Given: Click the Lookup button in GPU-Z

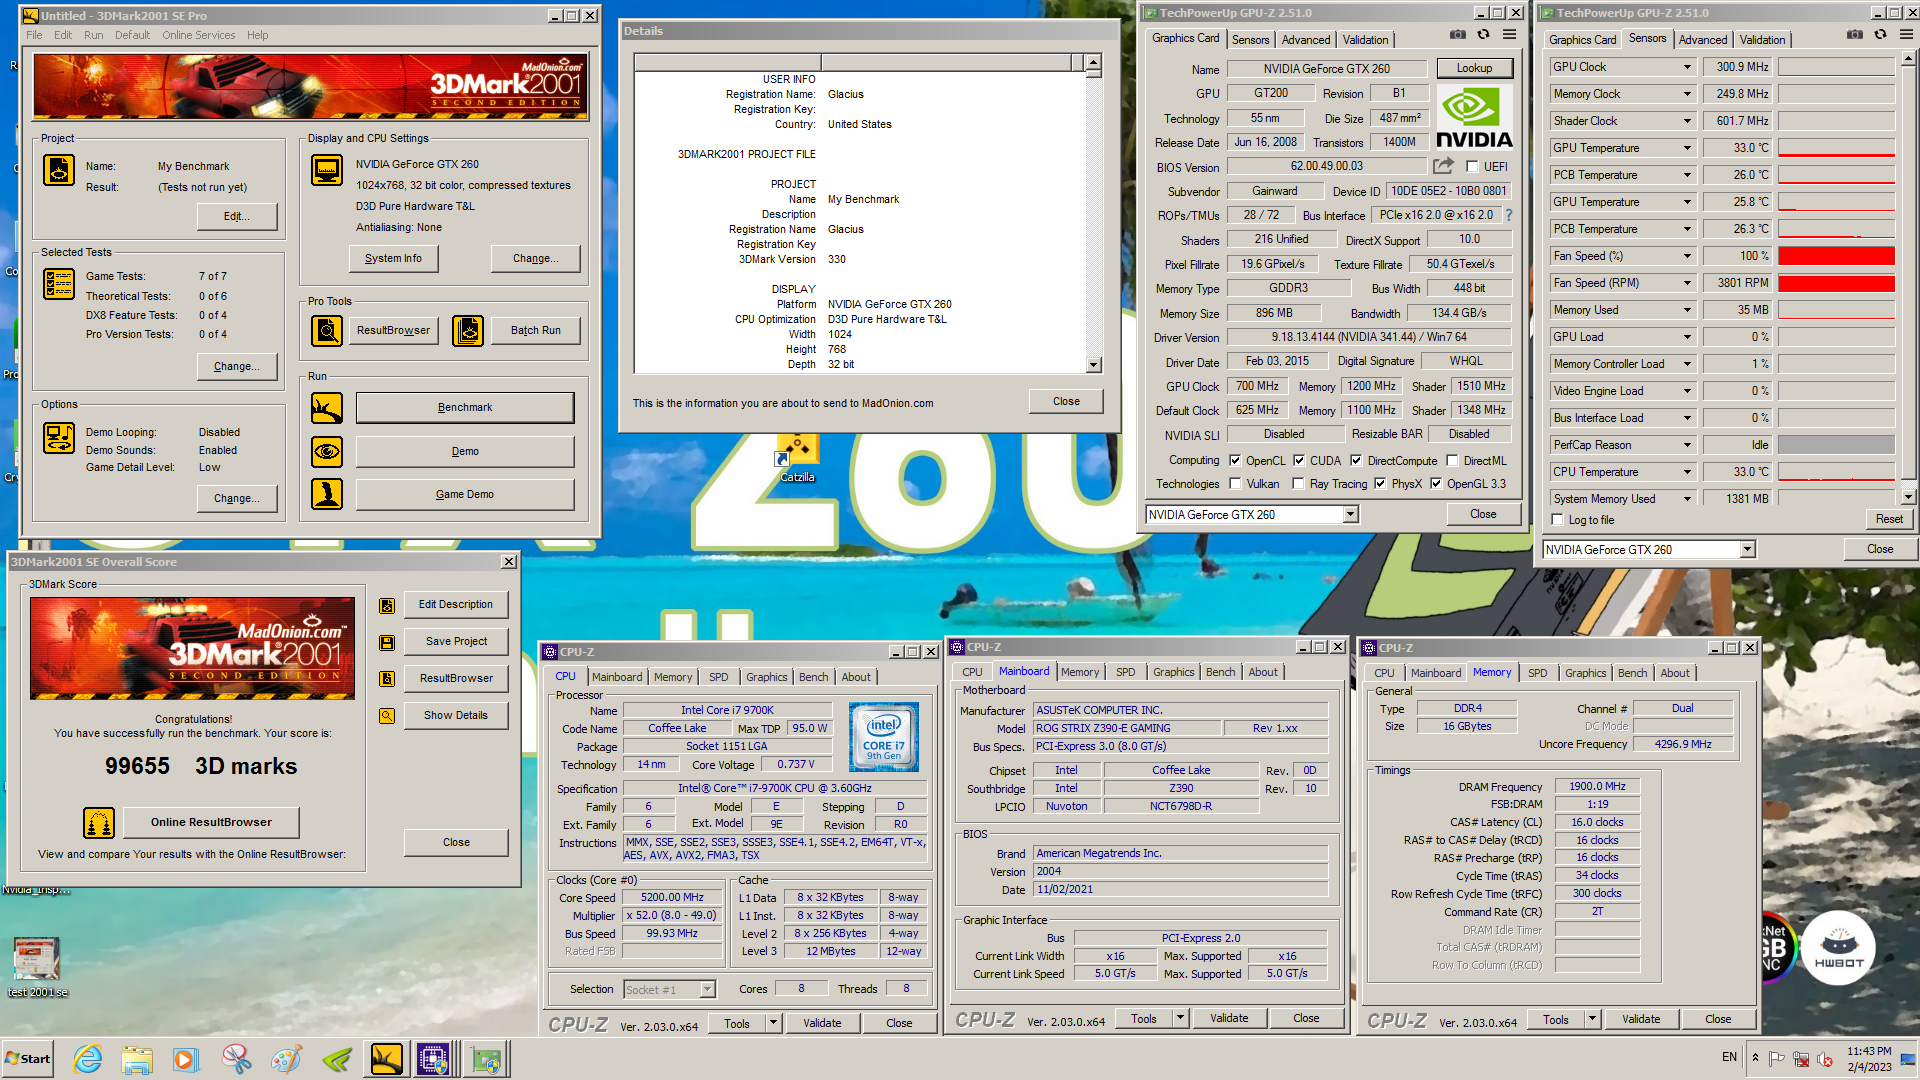Looking at the screenshot, I should click(x=1474, y=69).
